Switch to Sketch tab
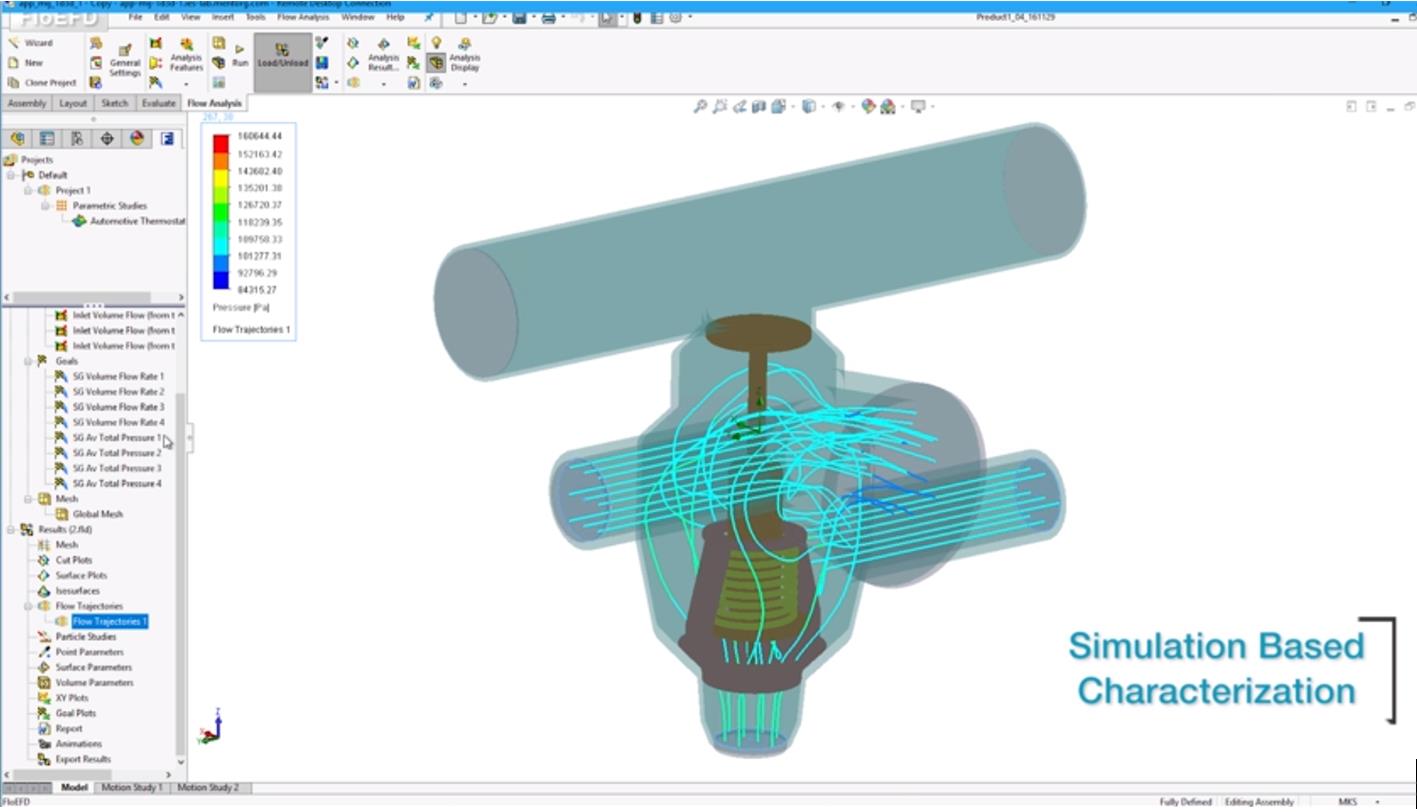Image resolution: width=1417 pixels, height=812 pixels. point(115,103)
